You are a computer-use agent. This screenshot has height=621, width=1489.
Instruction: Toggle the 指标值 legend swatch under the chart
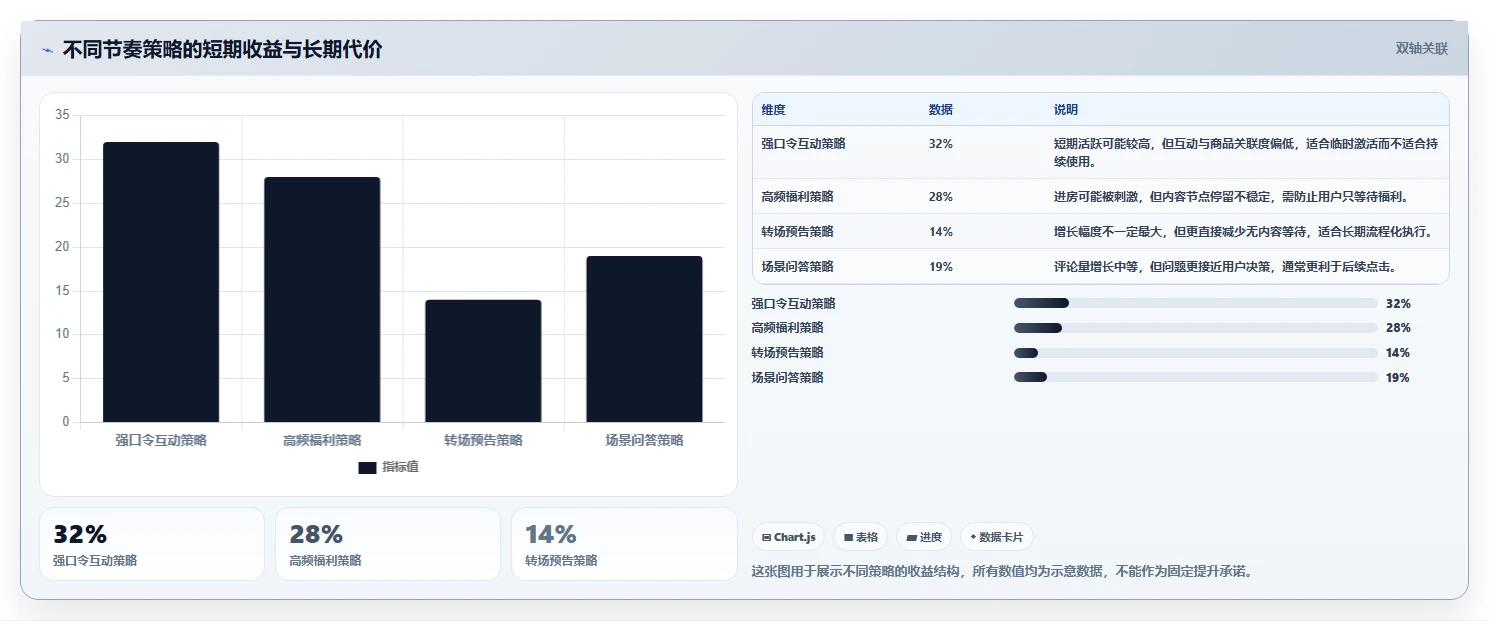(x=367, y=468)
